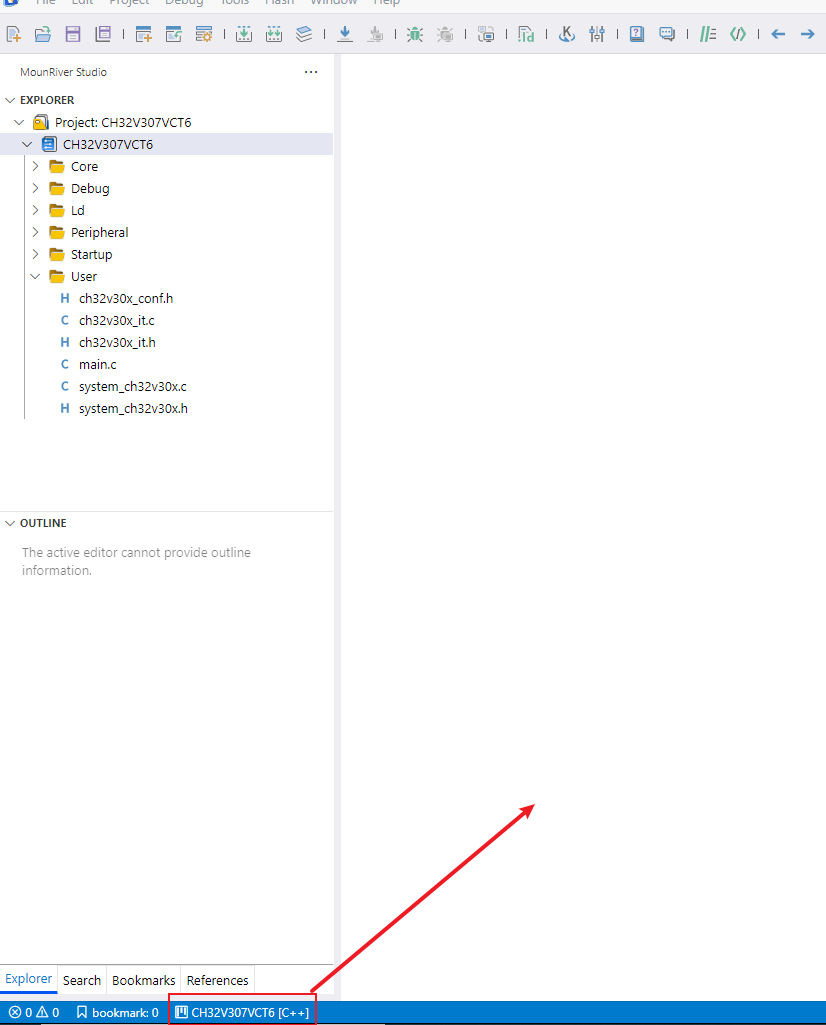Switch to the Search tab
Screen dimensions: 826x1025
click(82, 981)
